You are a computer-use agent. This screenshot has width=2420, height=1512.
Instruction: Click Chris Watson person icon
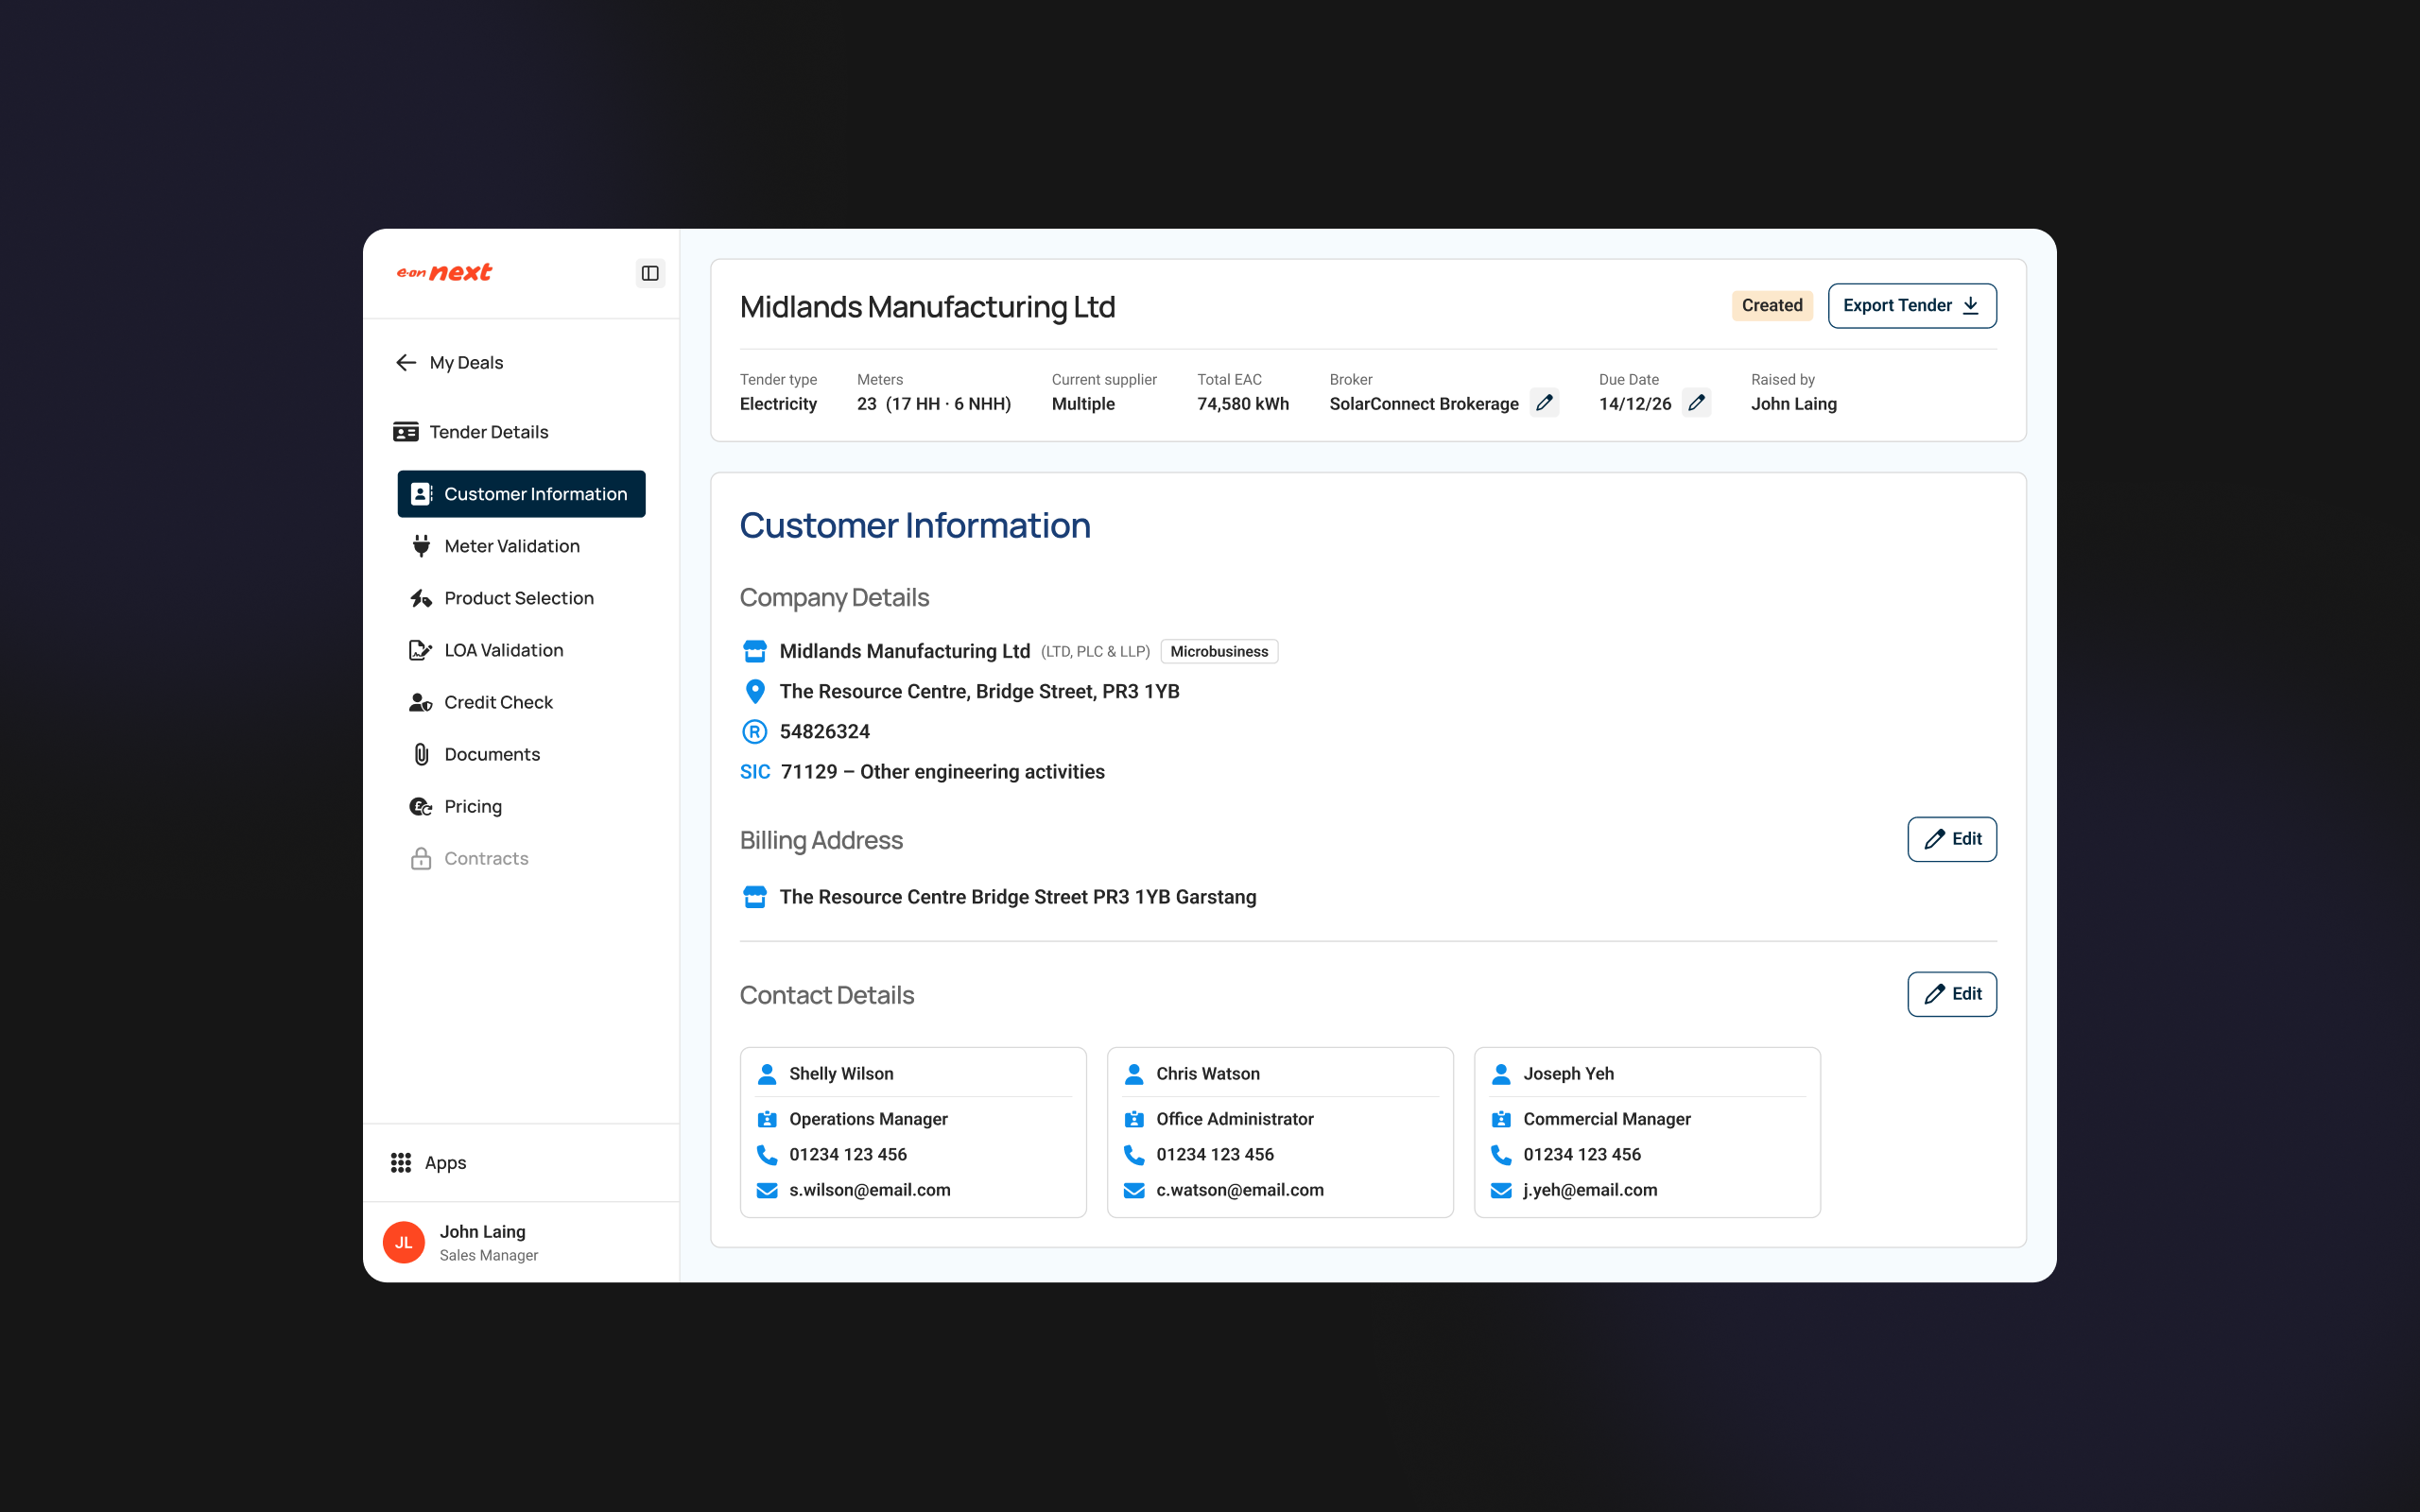coord(1134,1074)
